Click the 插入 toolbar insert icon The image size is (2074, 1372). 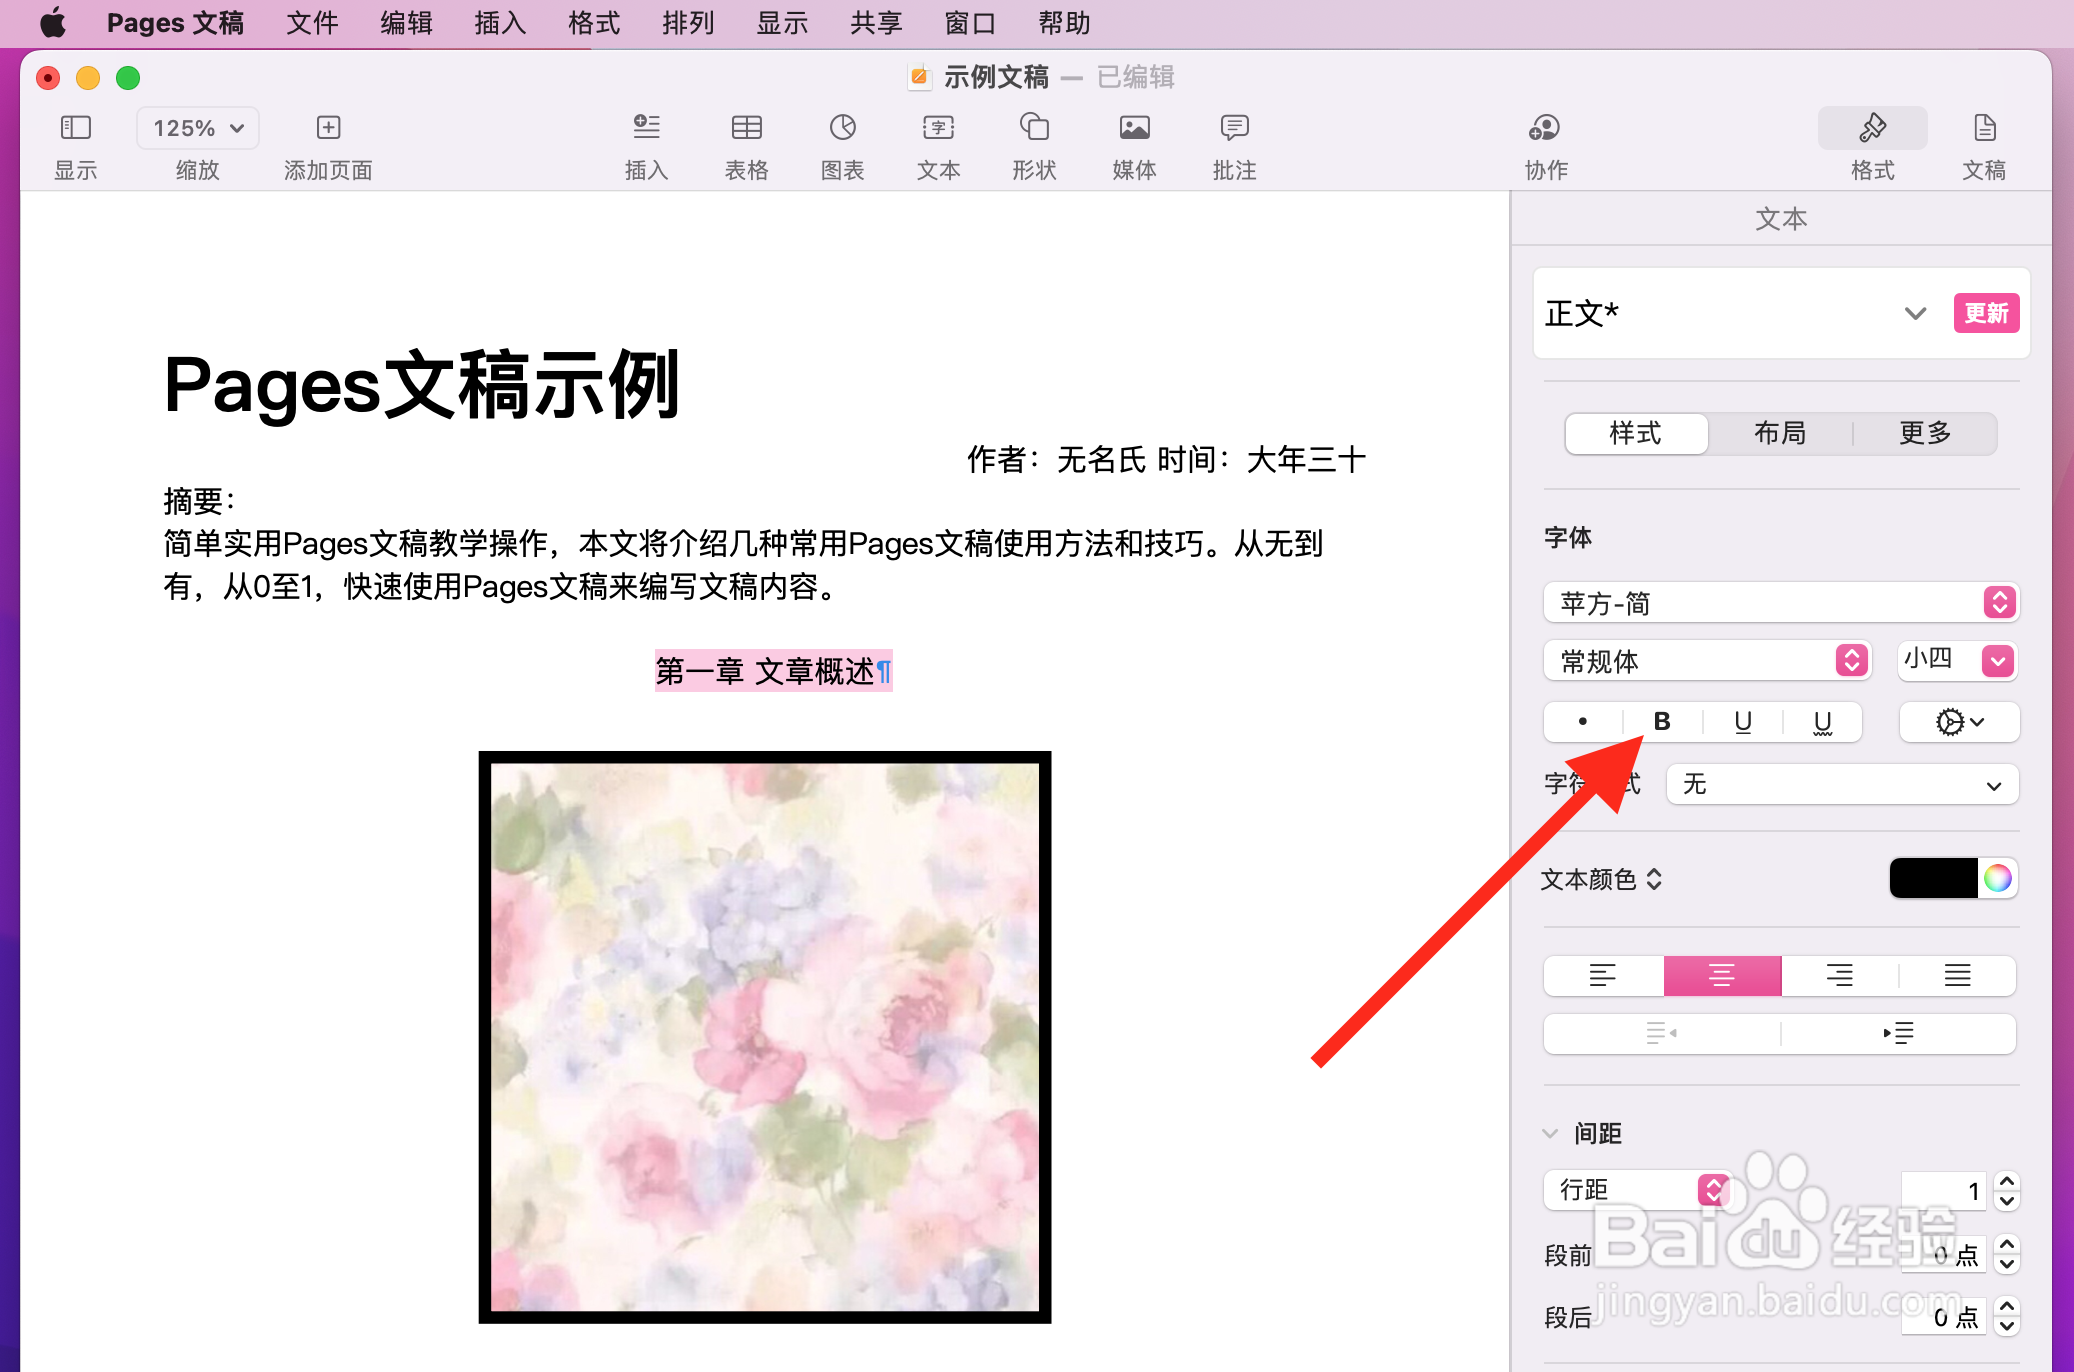click(x=646, y=127)
